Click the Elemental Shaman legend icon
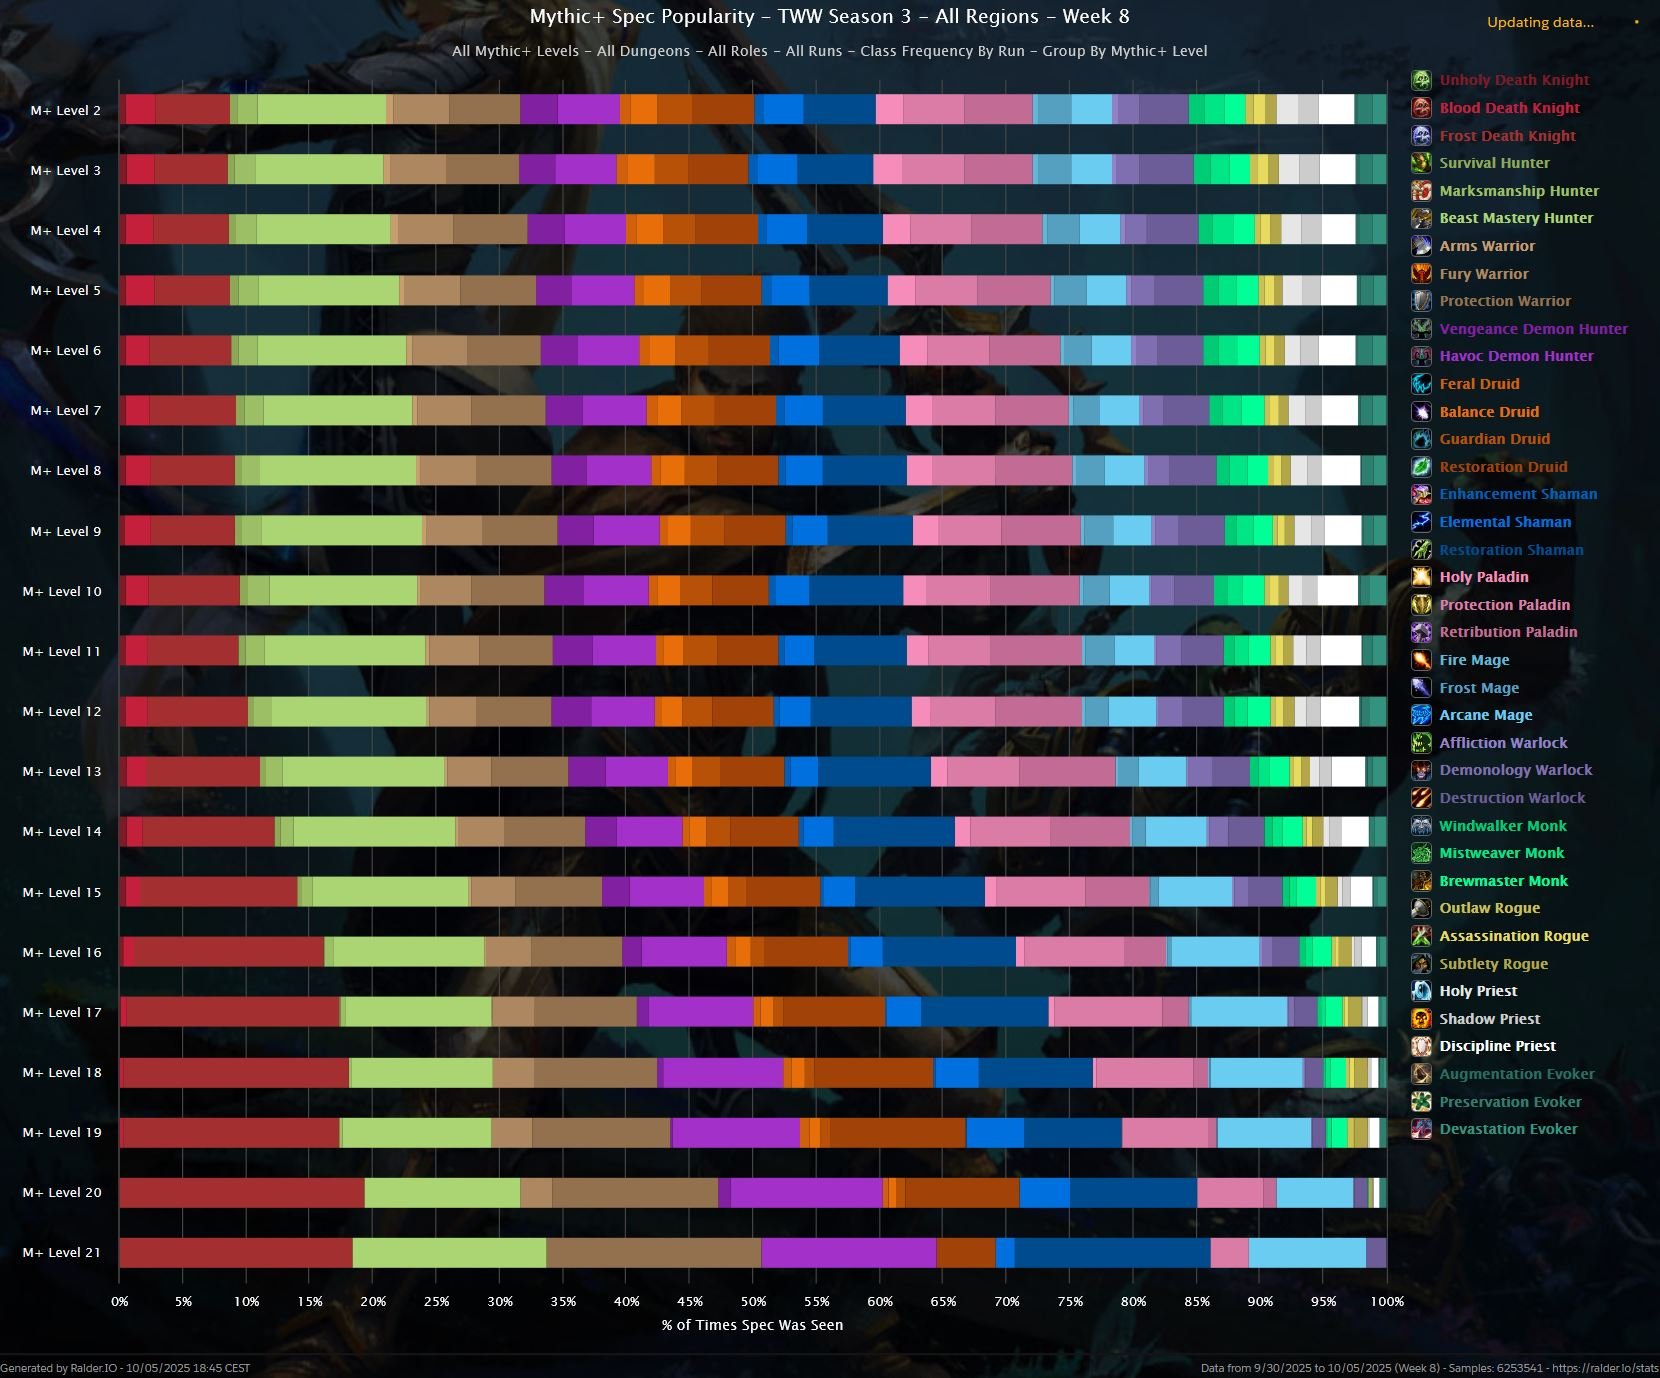This screenshot has width=1660, height=1378. [1421, 522]
